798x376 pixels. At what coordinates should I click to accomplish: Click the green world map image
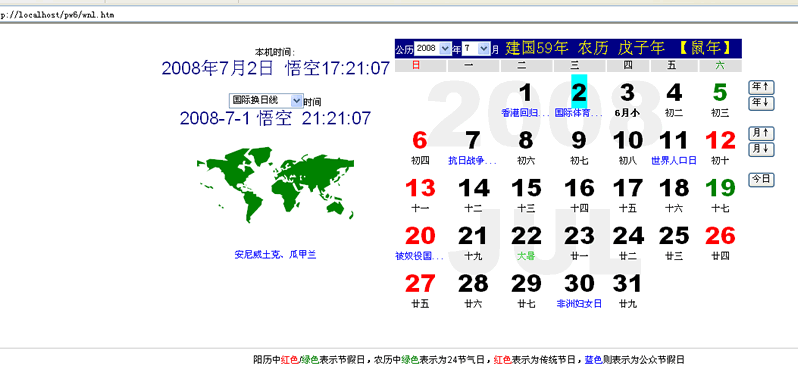coord(275,185)
